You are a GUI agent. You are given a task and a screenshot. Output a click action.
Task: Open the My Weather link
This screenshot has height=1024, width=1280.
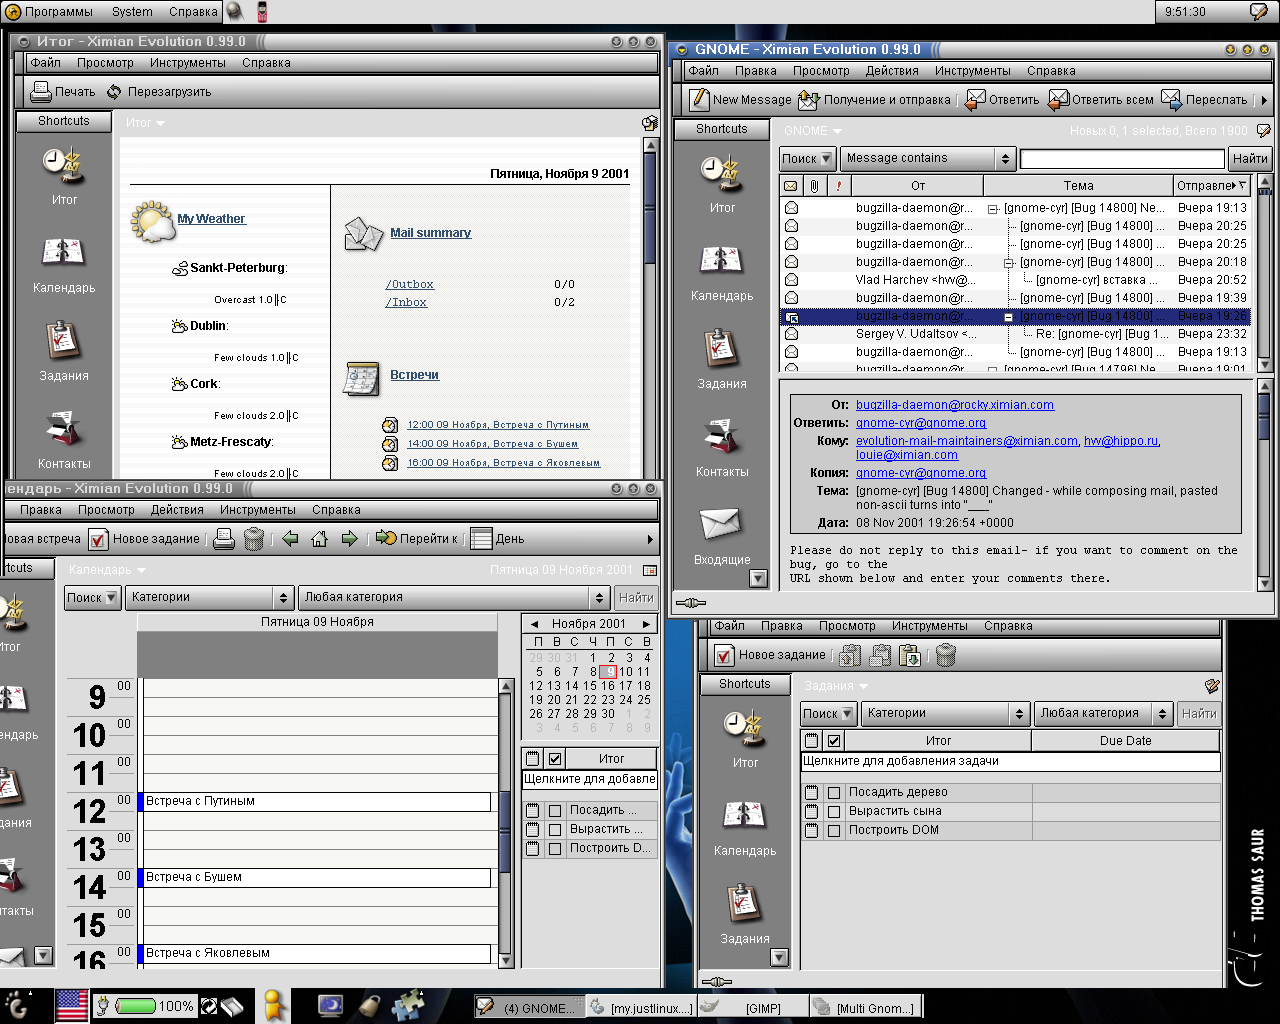pyautogui.click(x=211, y=219)
